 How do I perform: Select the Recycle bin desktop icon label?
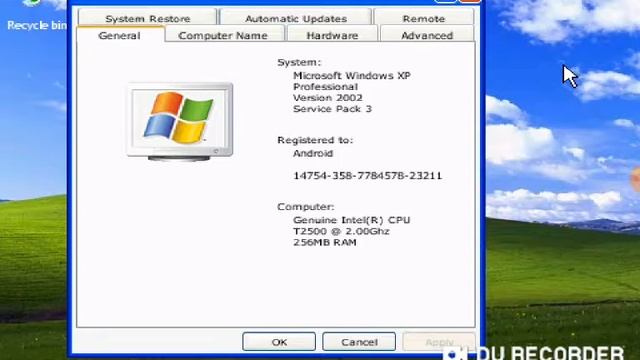(x=36, y=25)
